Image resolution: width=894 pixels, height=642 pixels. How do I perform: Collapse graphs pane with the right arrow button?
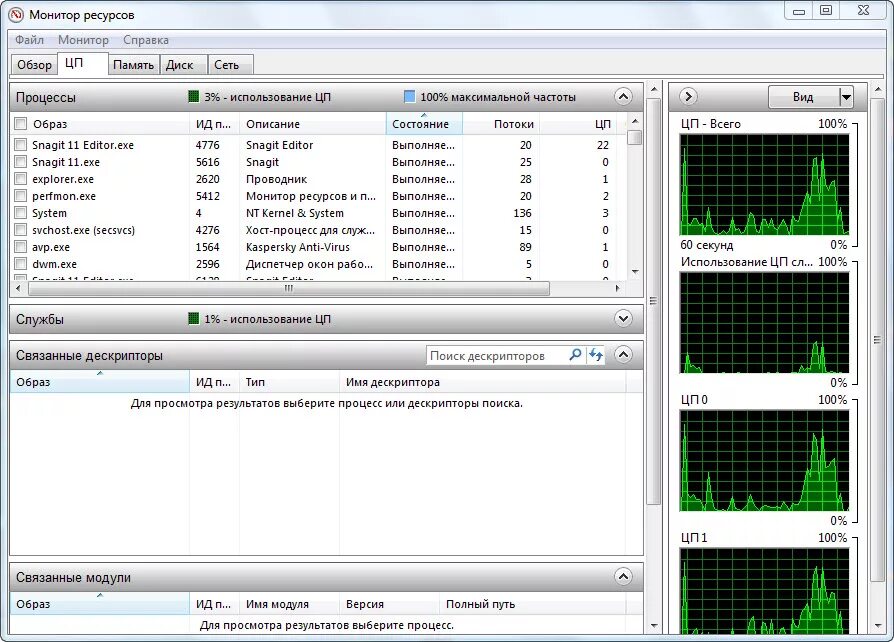[688, 96]
